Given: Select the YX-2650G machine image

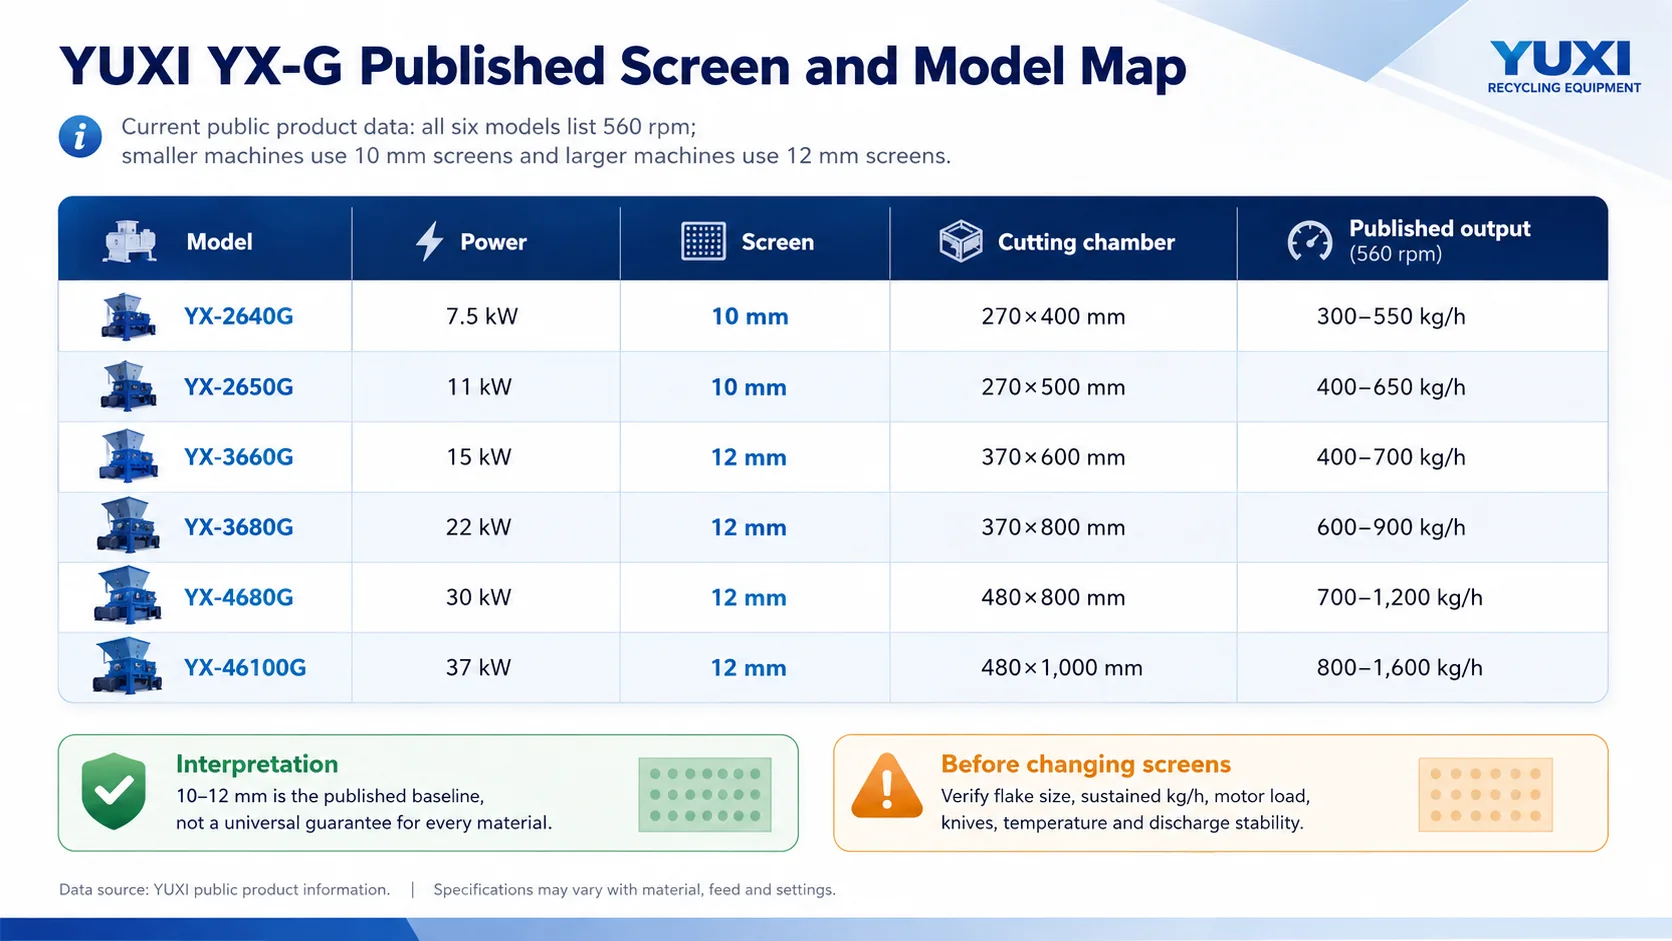Looking at the screenshot, I should point(128,386).
